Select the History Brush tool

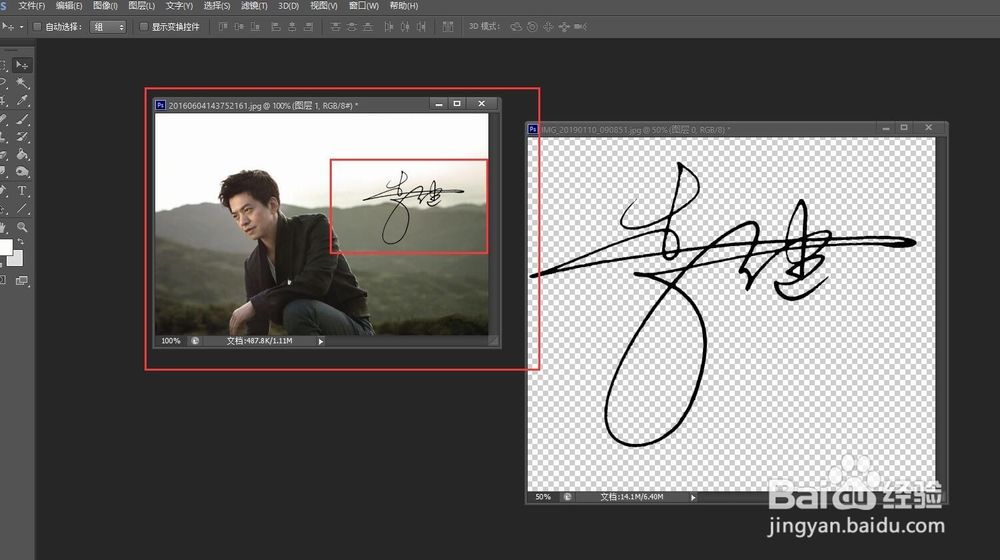22,136
